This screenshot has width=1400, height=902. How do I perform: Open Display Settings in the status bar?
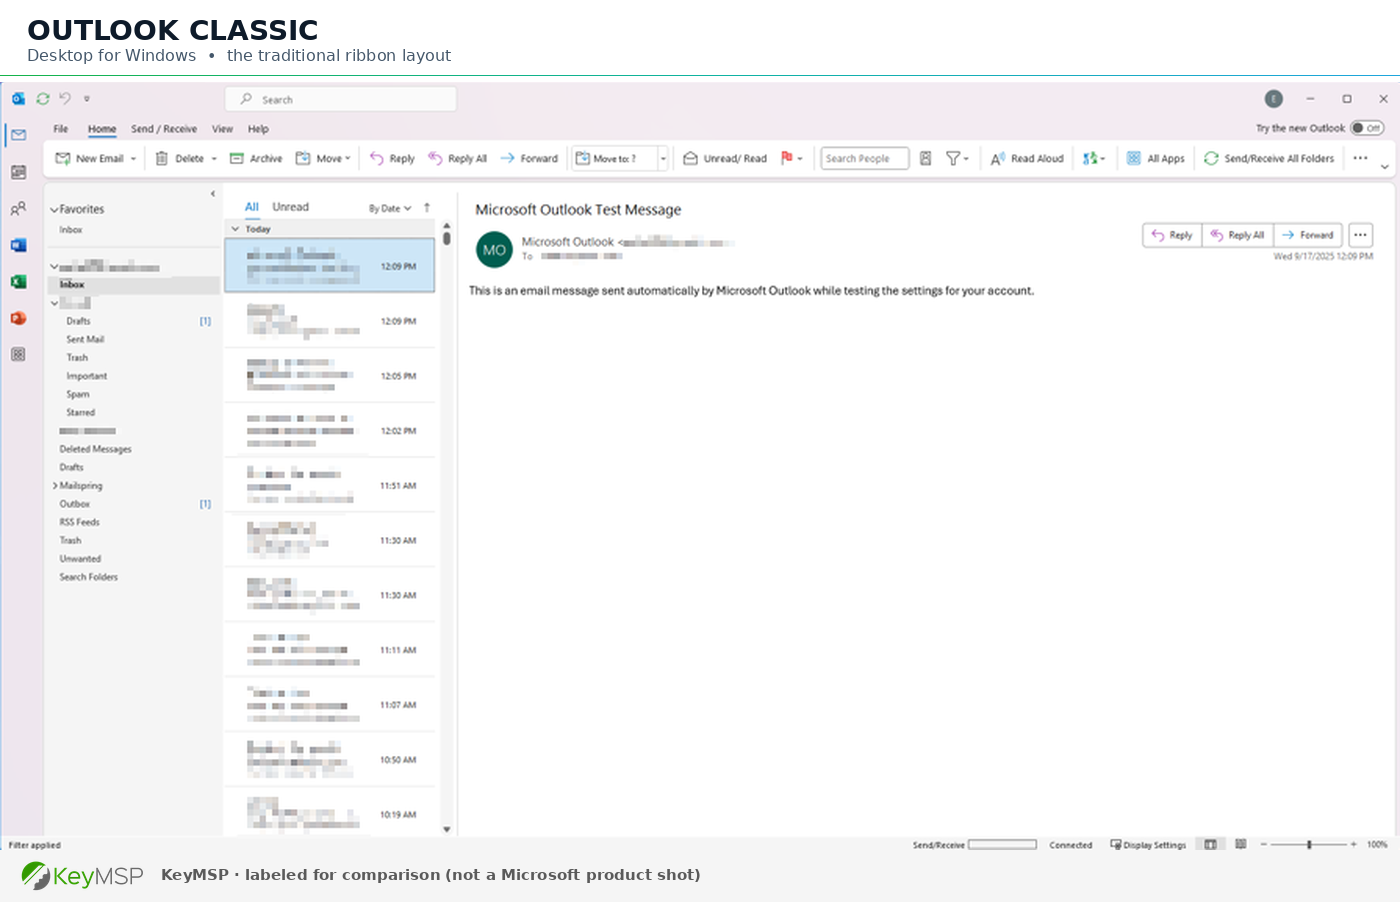(x=1148, y=845)
